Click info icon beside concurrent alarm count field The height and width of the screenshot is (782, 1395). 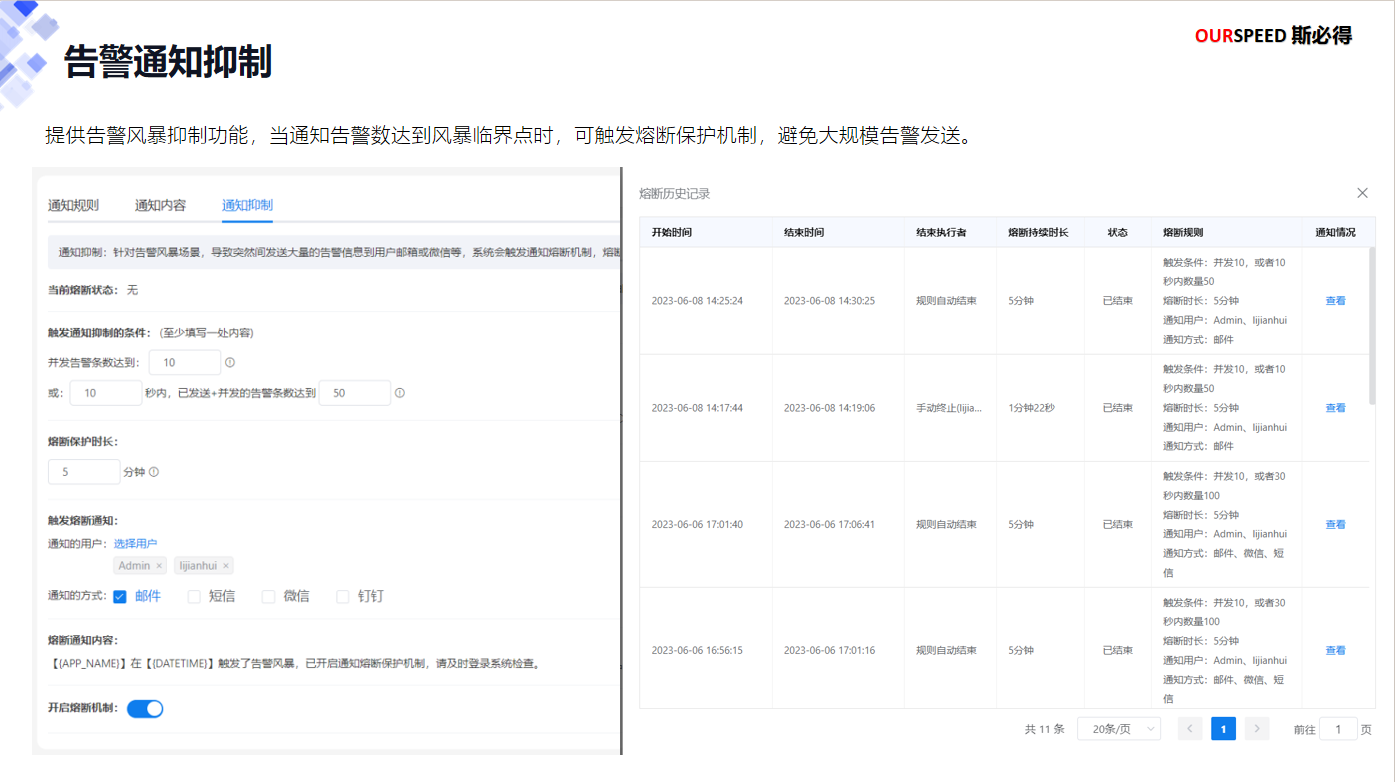coord(230,363)
